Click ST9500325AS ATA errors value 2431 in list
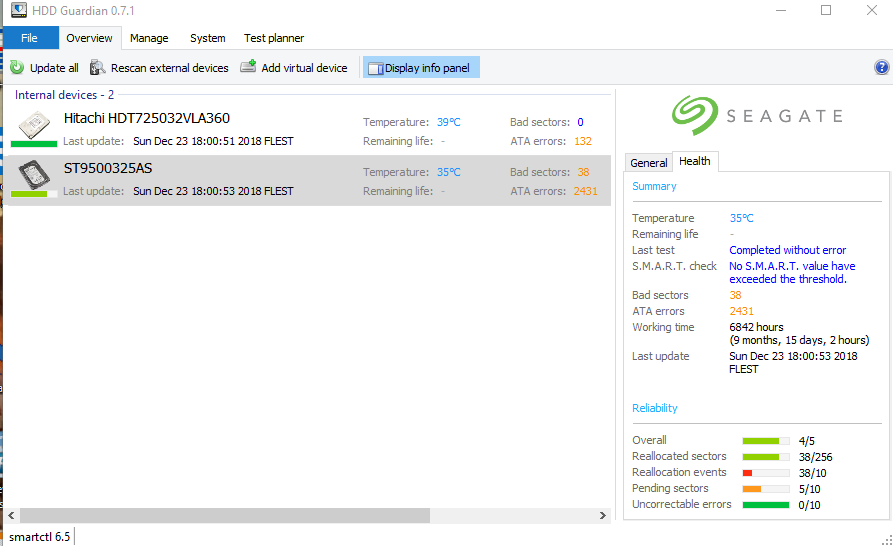Image resolution: width=893 pixels, height=546 pixels. 585,191
